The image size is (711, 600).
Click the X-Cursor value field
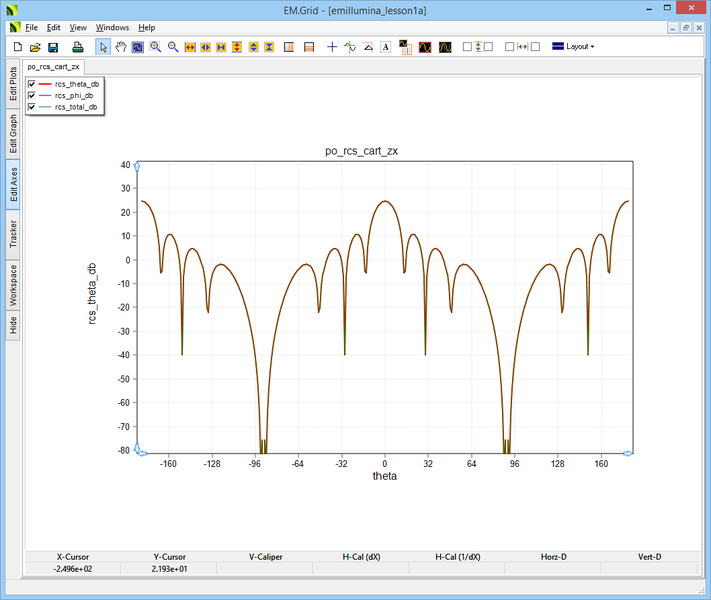(x=72, y=568)
